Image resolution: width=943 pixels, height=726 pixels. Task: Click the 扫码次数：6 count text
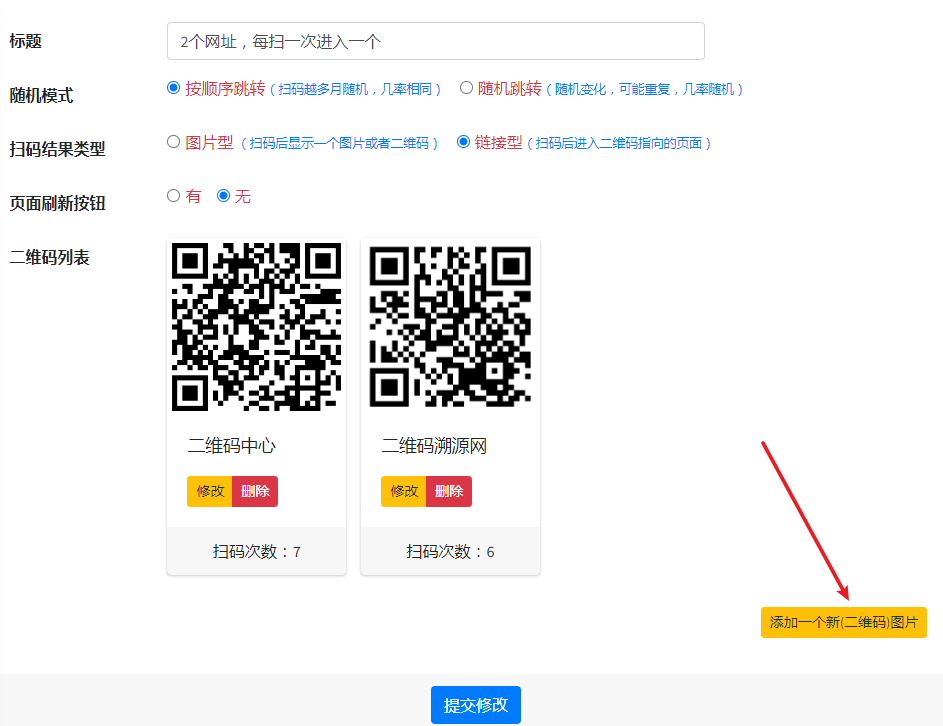450,552
